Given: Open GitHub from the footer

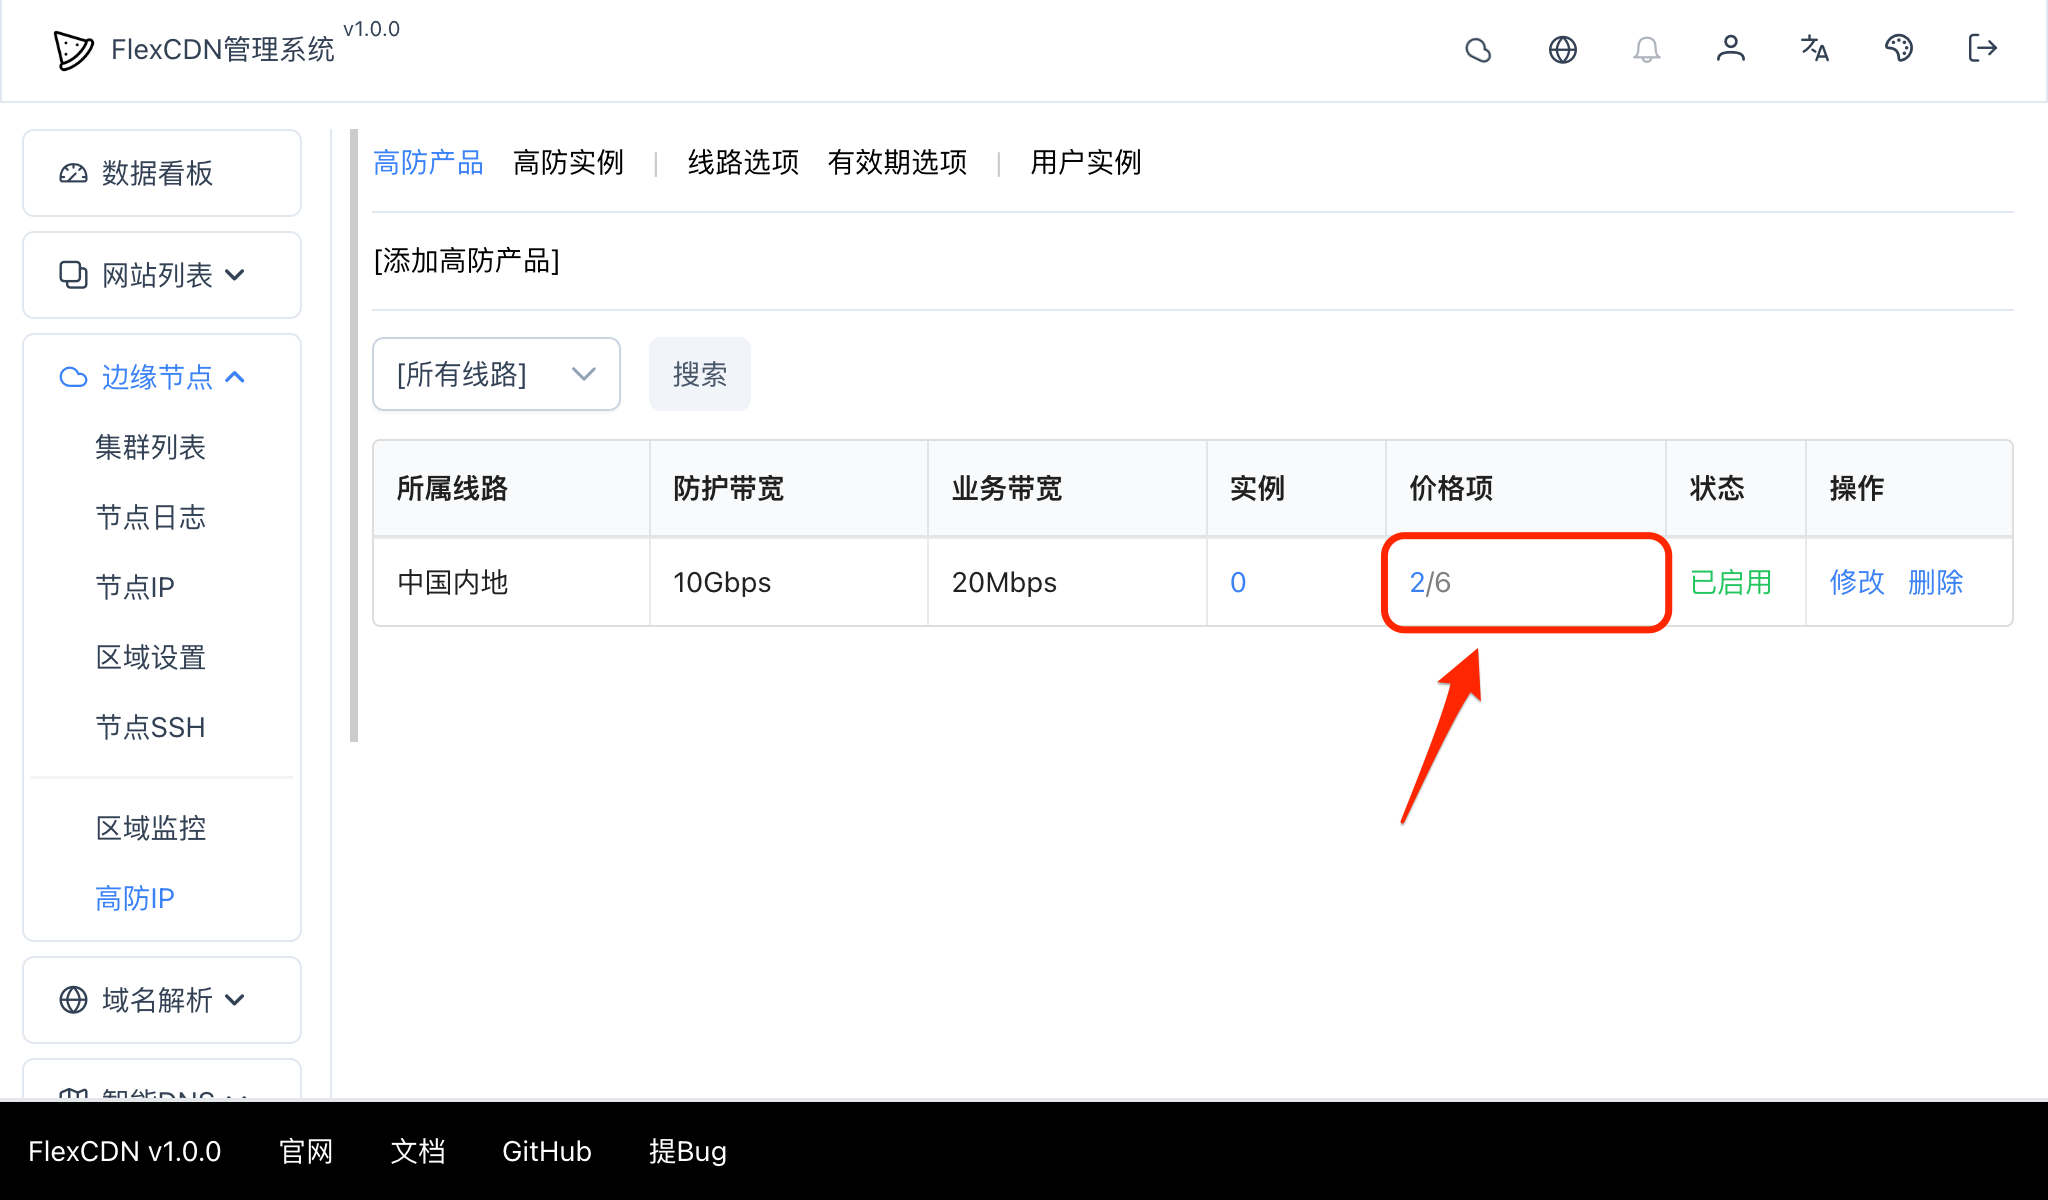Looking at the screenshot, I should point(546,1151).
